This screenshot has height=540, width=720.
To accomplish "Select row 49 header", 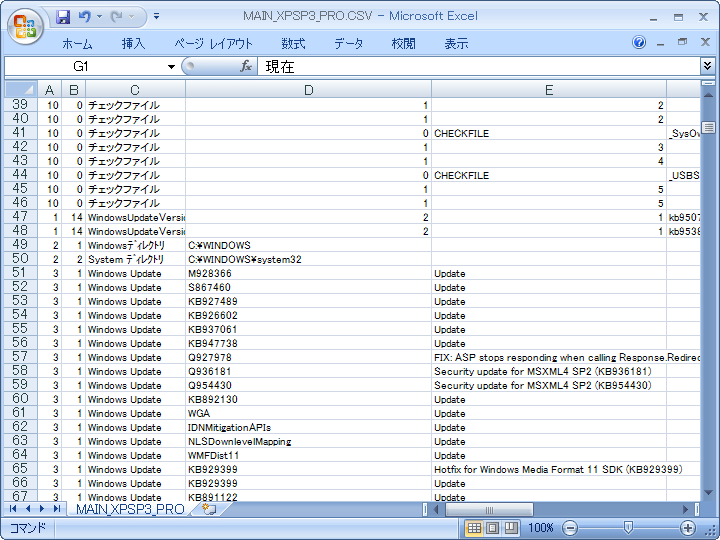I will tap(21, 245).
